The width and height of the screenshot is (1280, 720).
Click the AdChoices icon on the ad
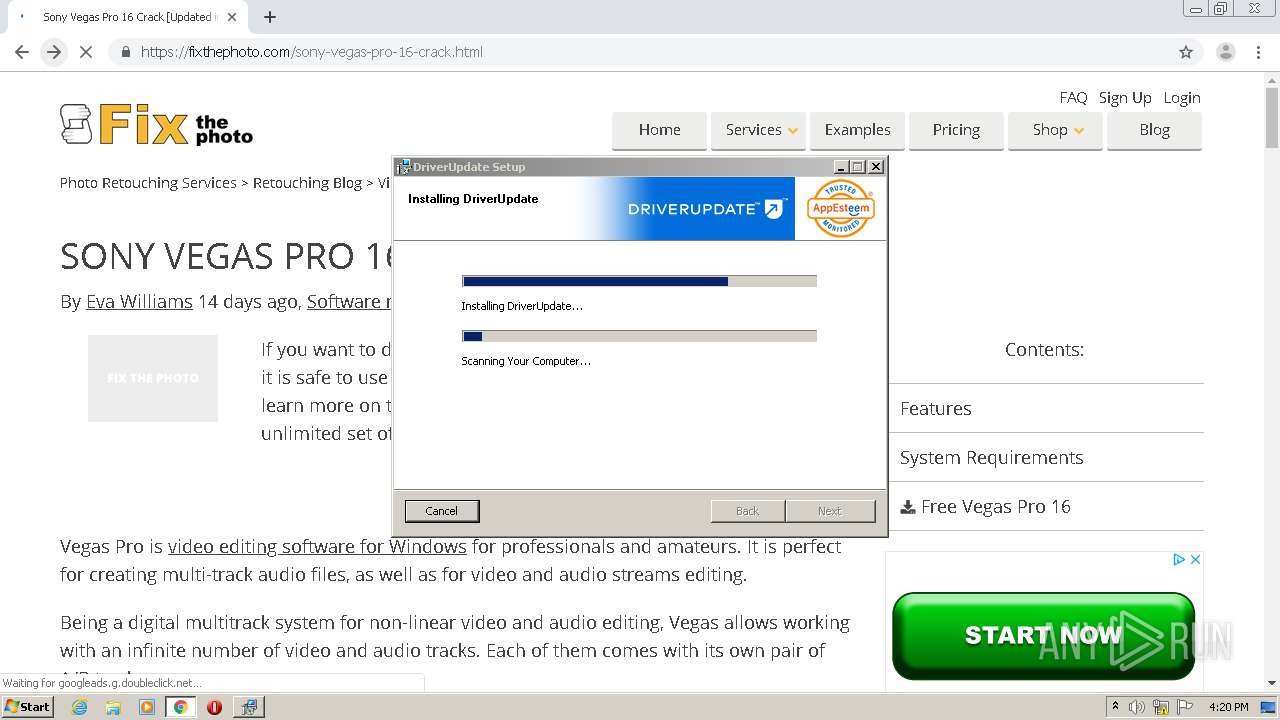[1179, 560]
